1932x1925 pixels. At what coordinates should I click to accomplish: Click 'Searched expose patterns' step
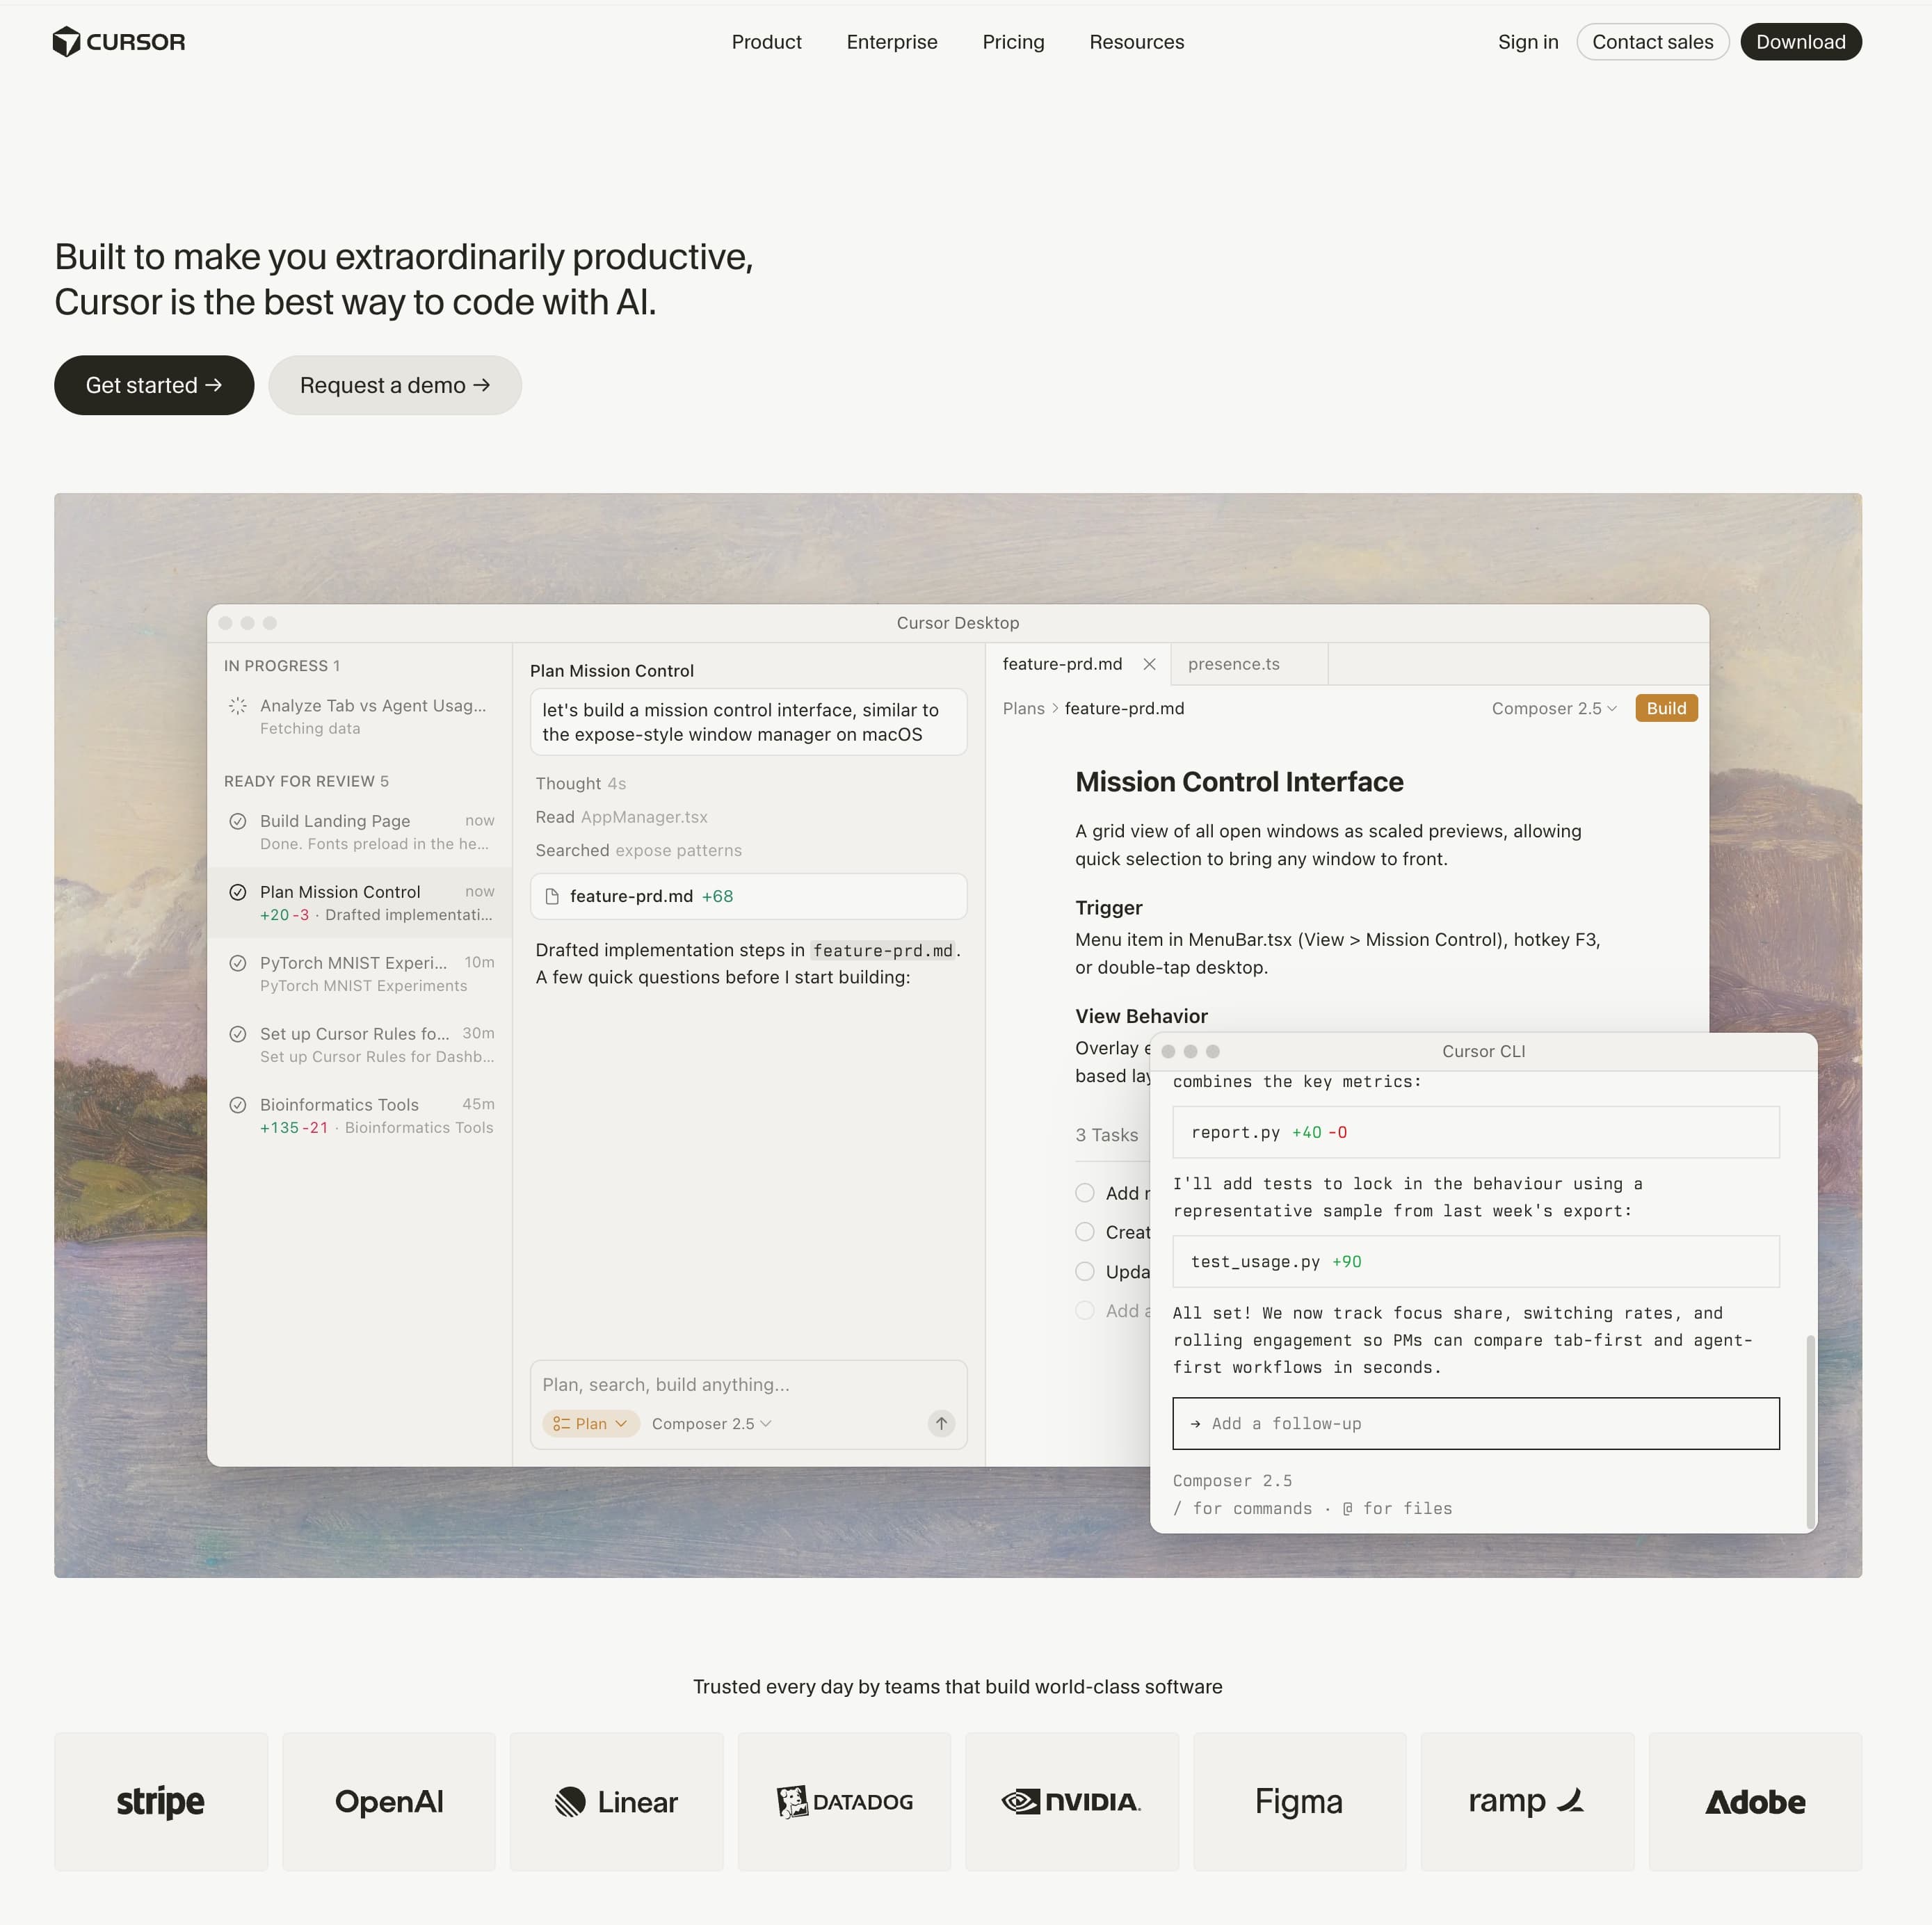tap(638, 850)
